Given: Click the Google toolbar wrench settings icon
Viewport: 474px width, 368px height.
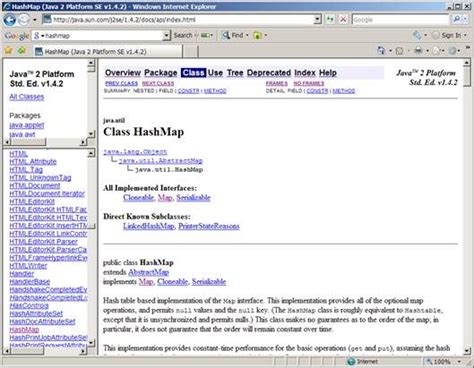Looking at the screenshot, I should [x=417, y=35].
